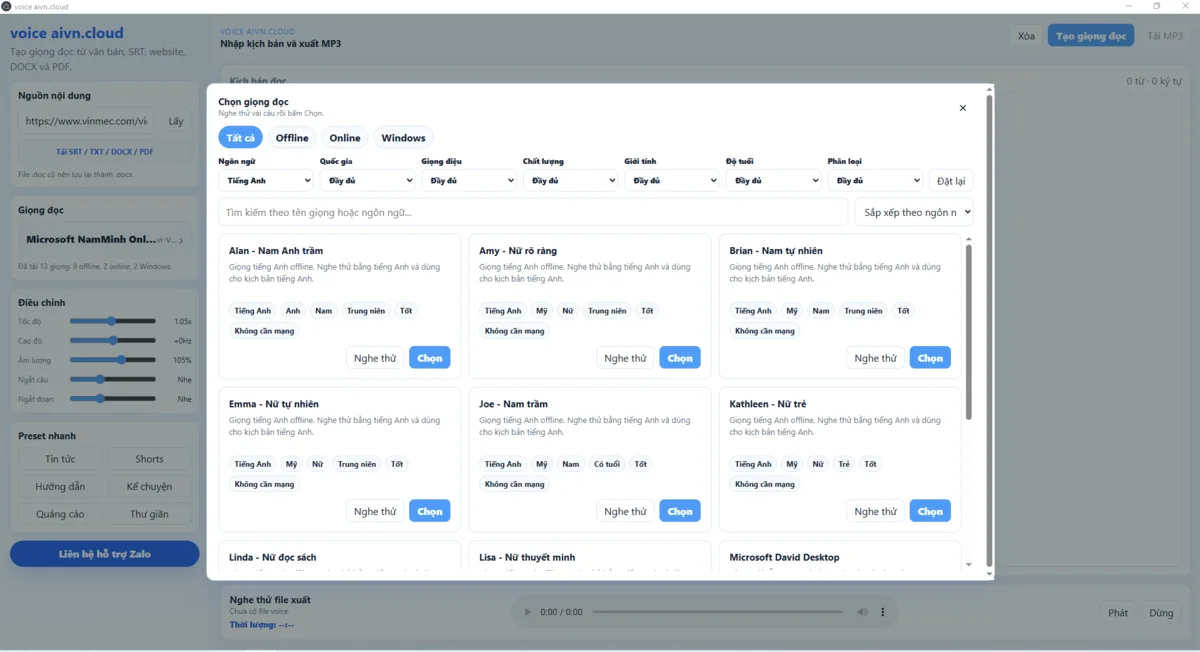Click Tải SRT / TXT / DOCX / PDF
Screen dimensions: 1200x652
click(x=105, y=152)
